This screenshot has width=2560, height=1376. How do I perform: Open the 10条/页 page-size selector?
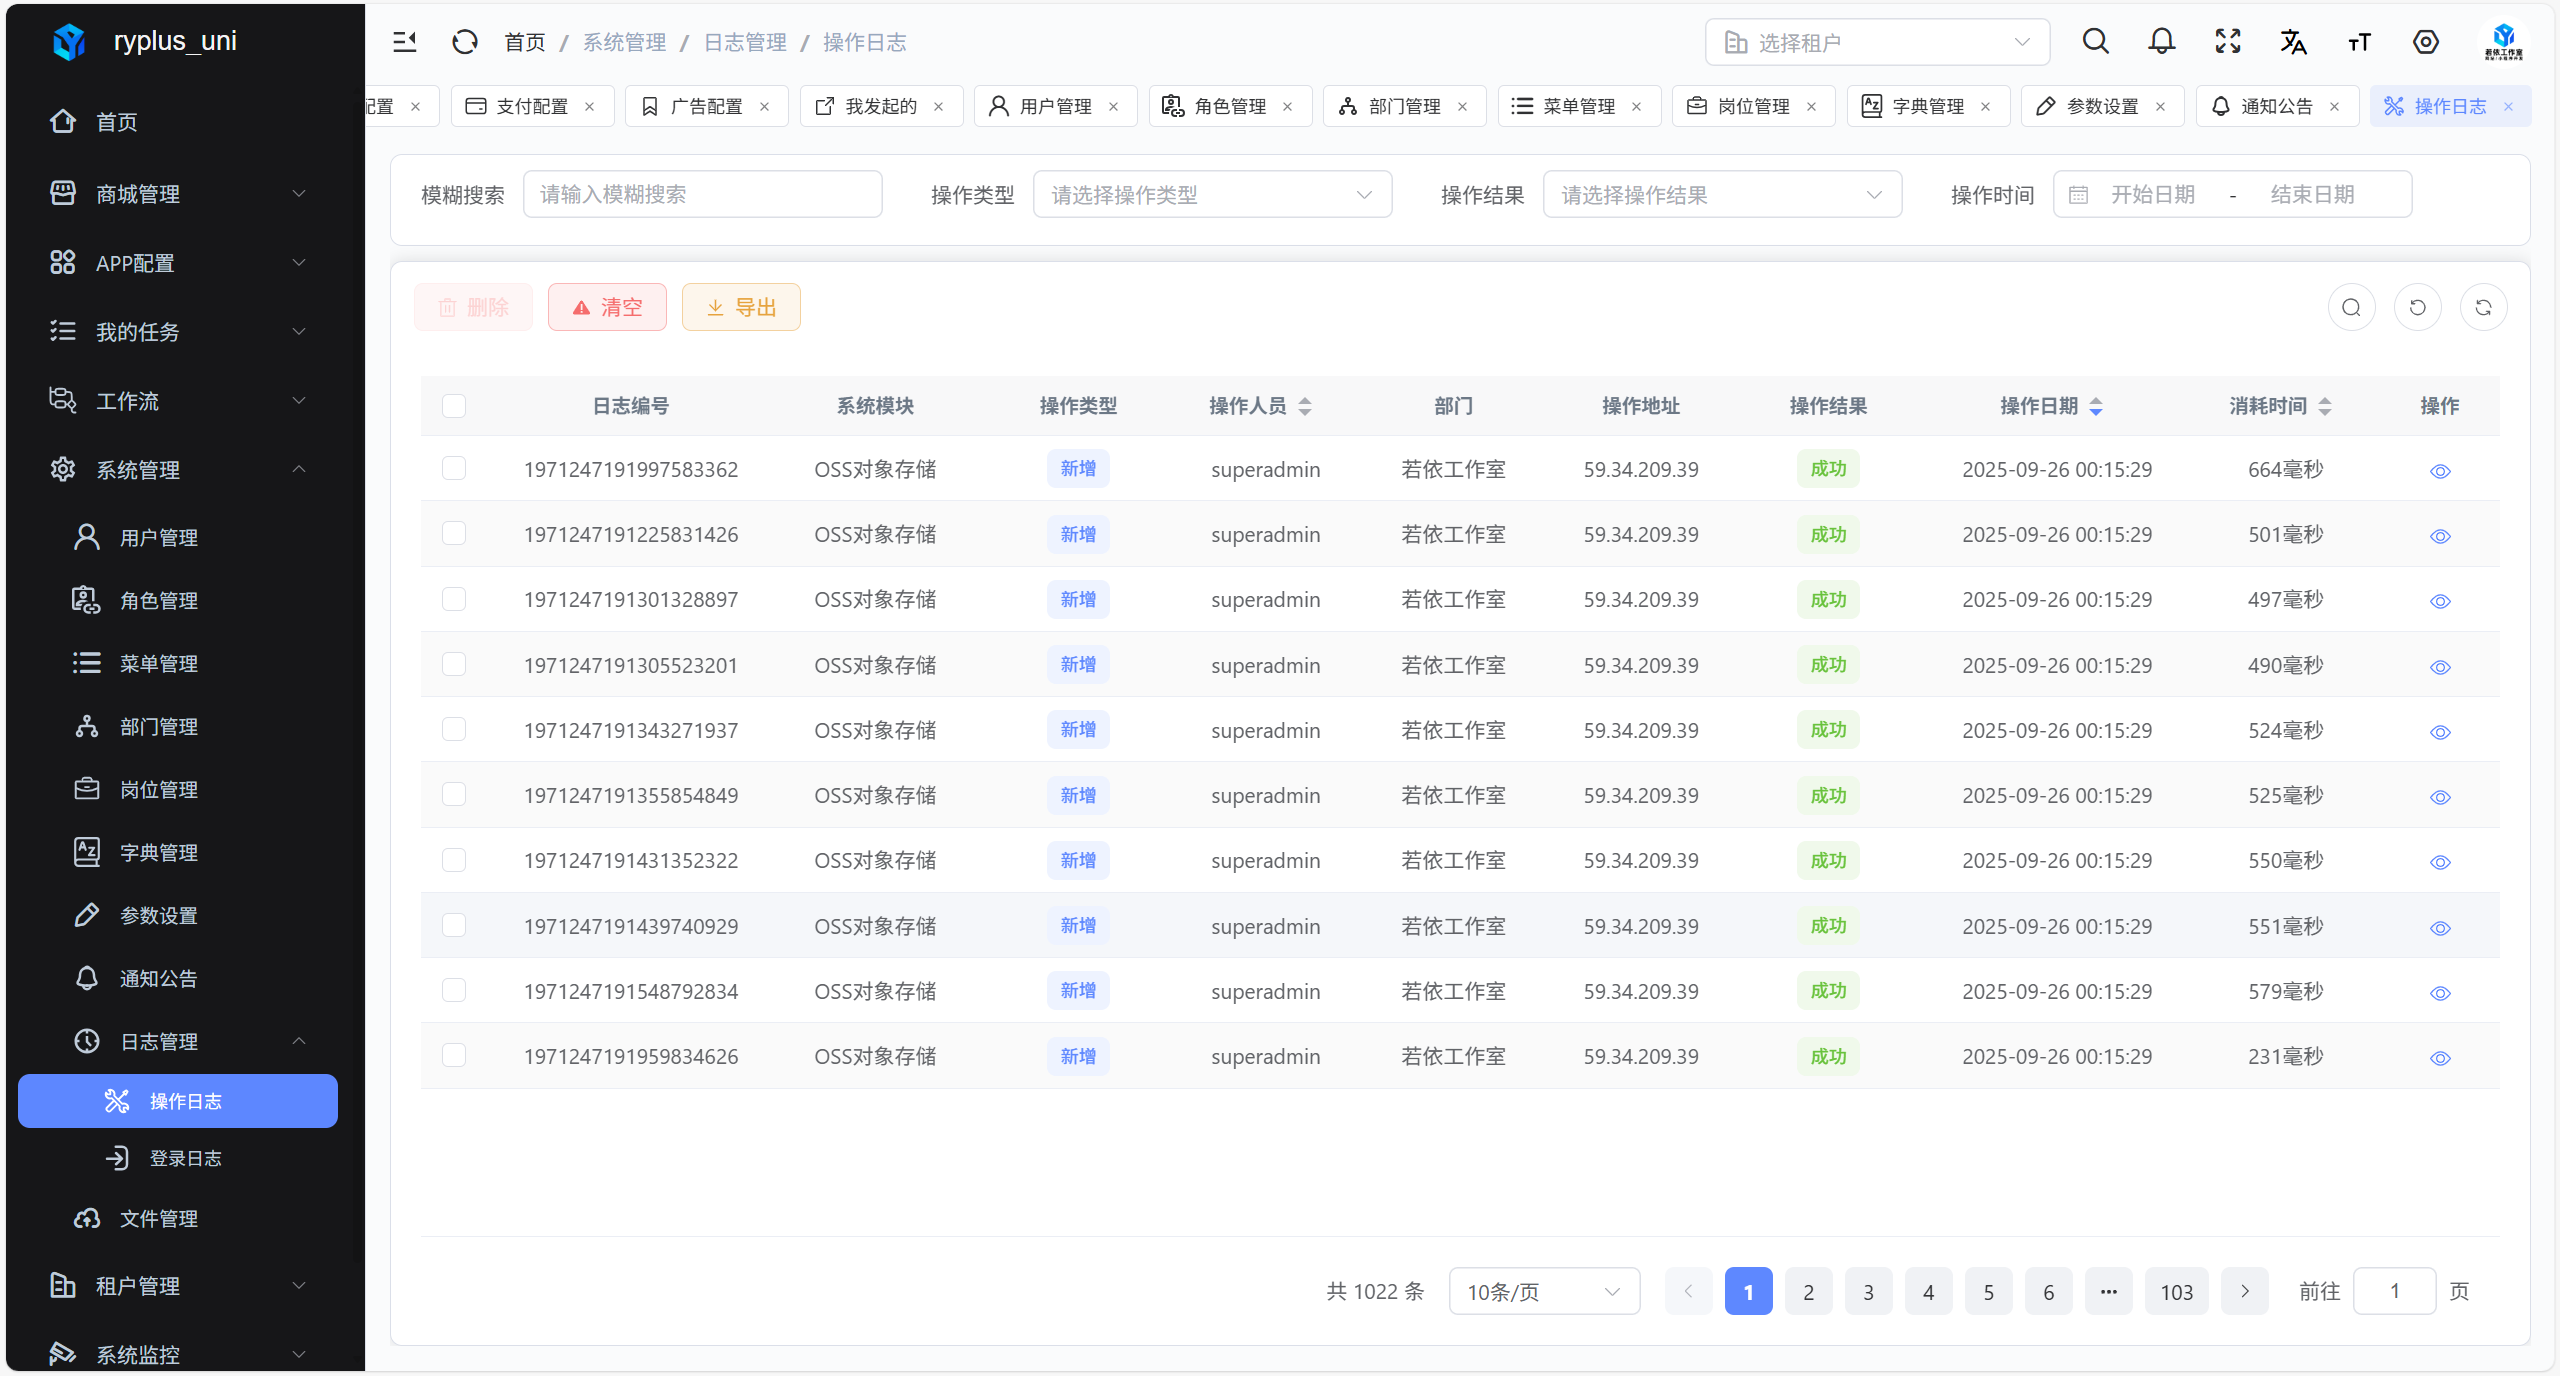pos(1543,1292)
